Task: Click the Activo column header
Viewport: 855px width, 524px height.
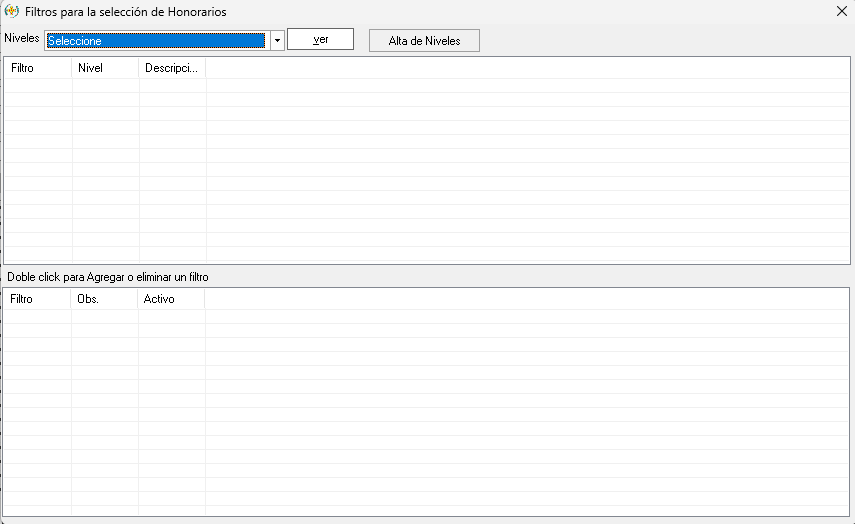Action: click(171, 299)
